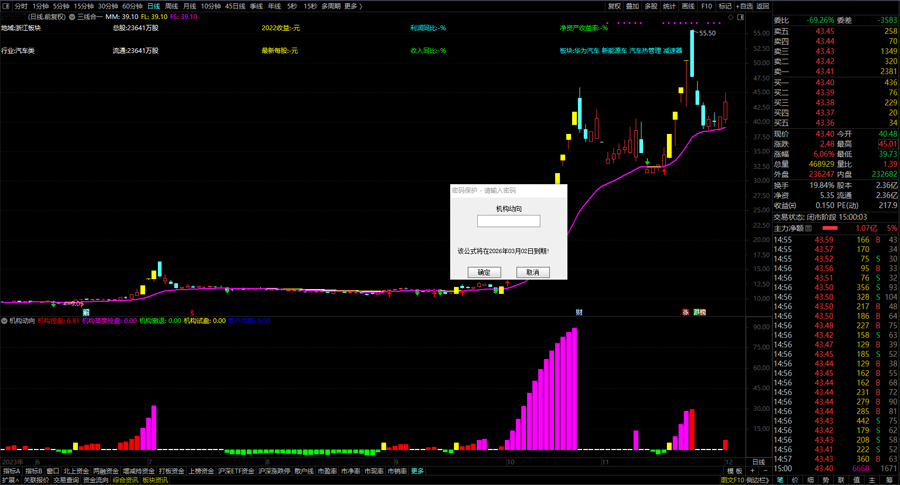The width and height of the screenshot is (900, 485).
Task: Select the 北上资金 indicator tab
Action: (76, 470)
